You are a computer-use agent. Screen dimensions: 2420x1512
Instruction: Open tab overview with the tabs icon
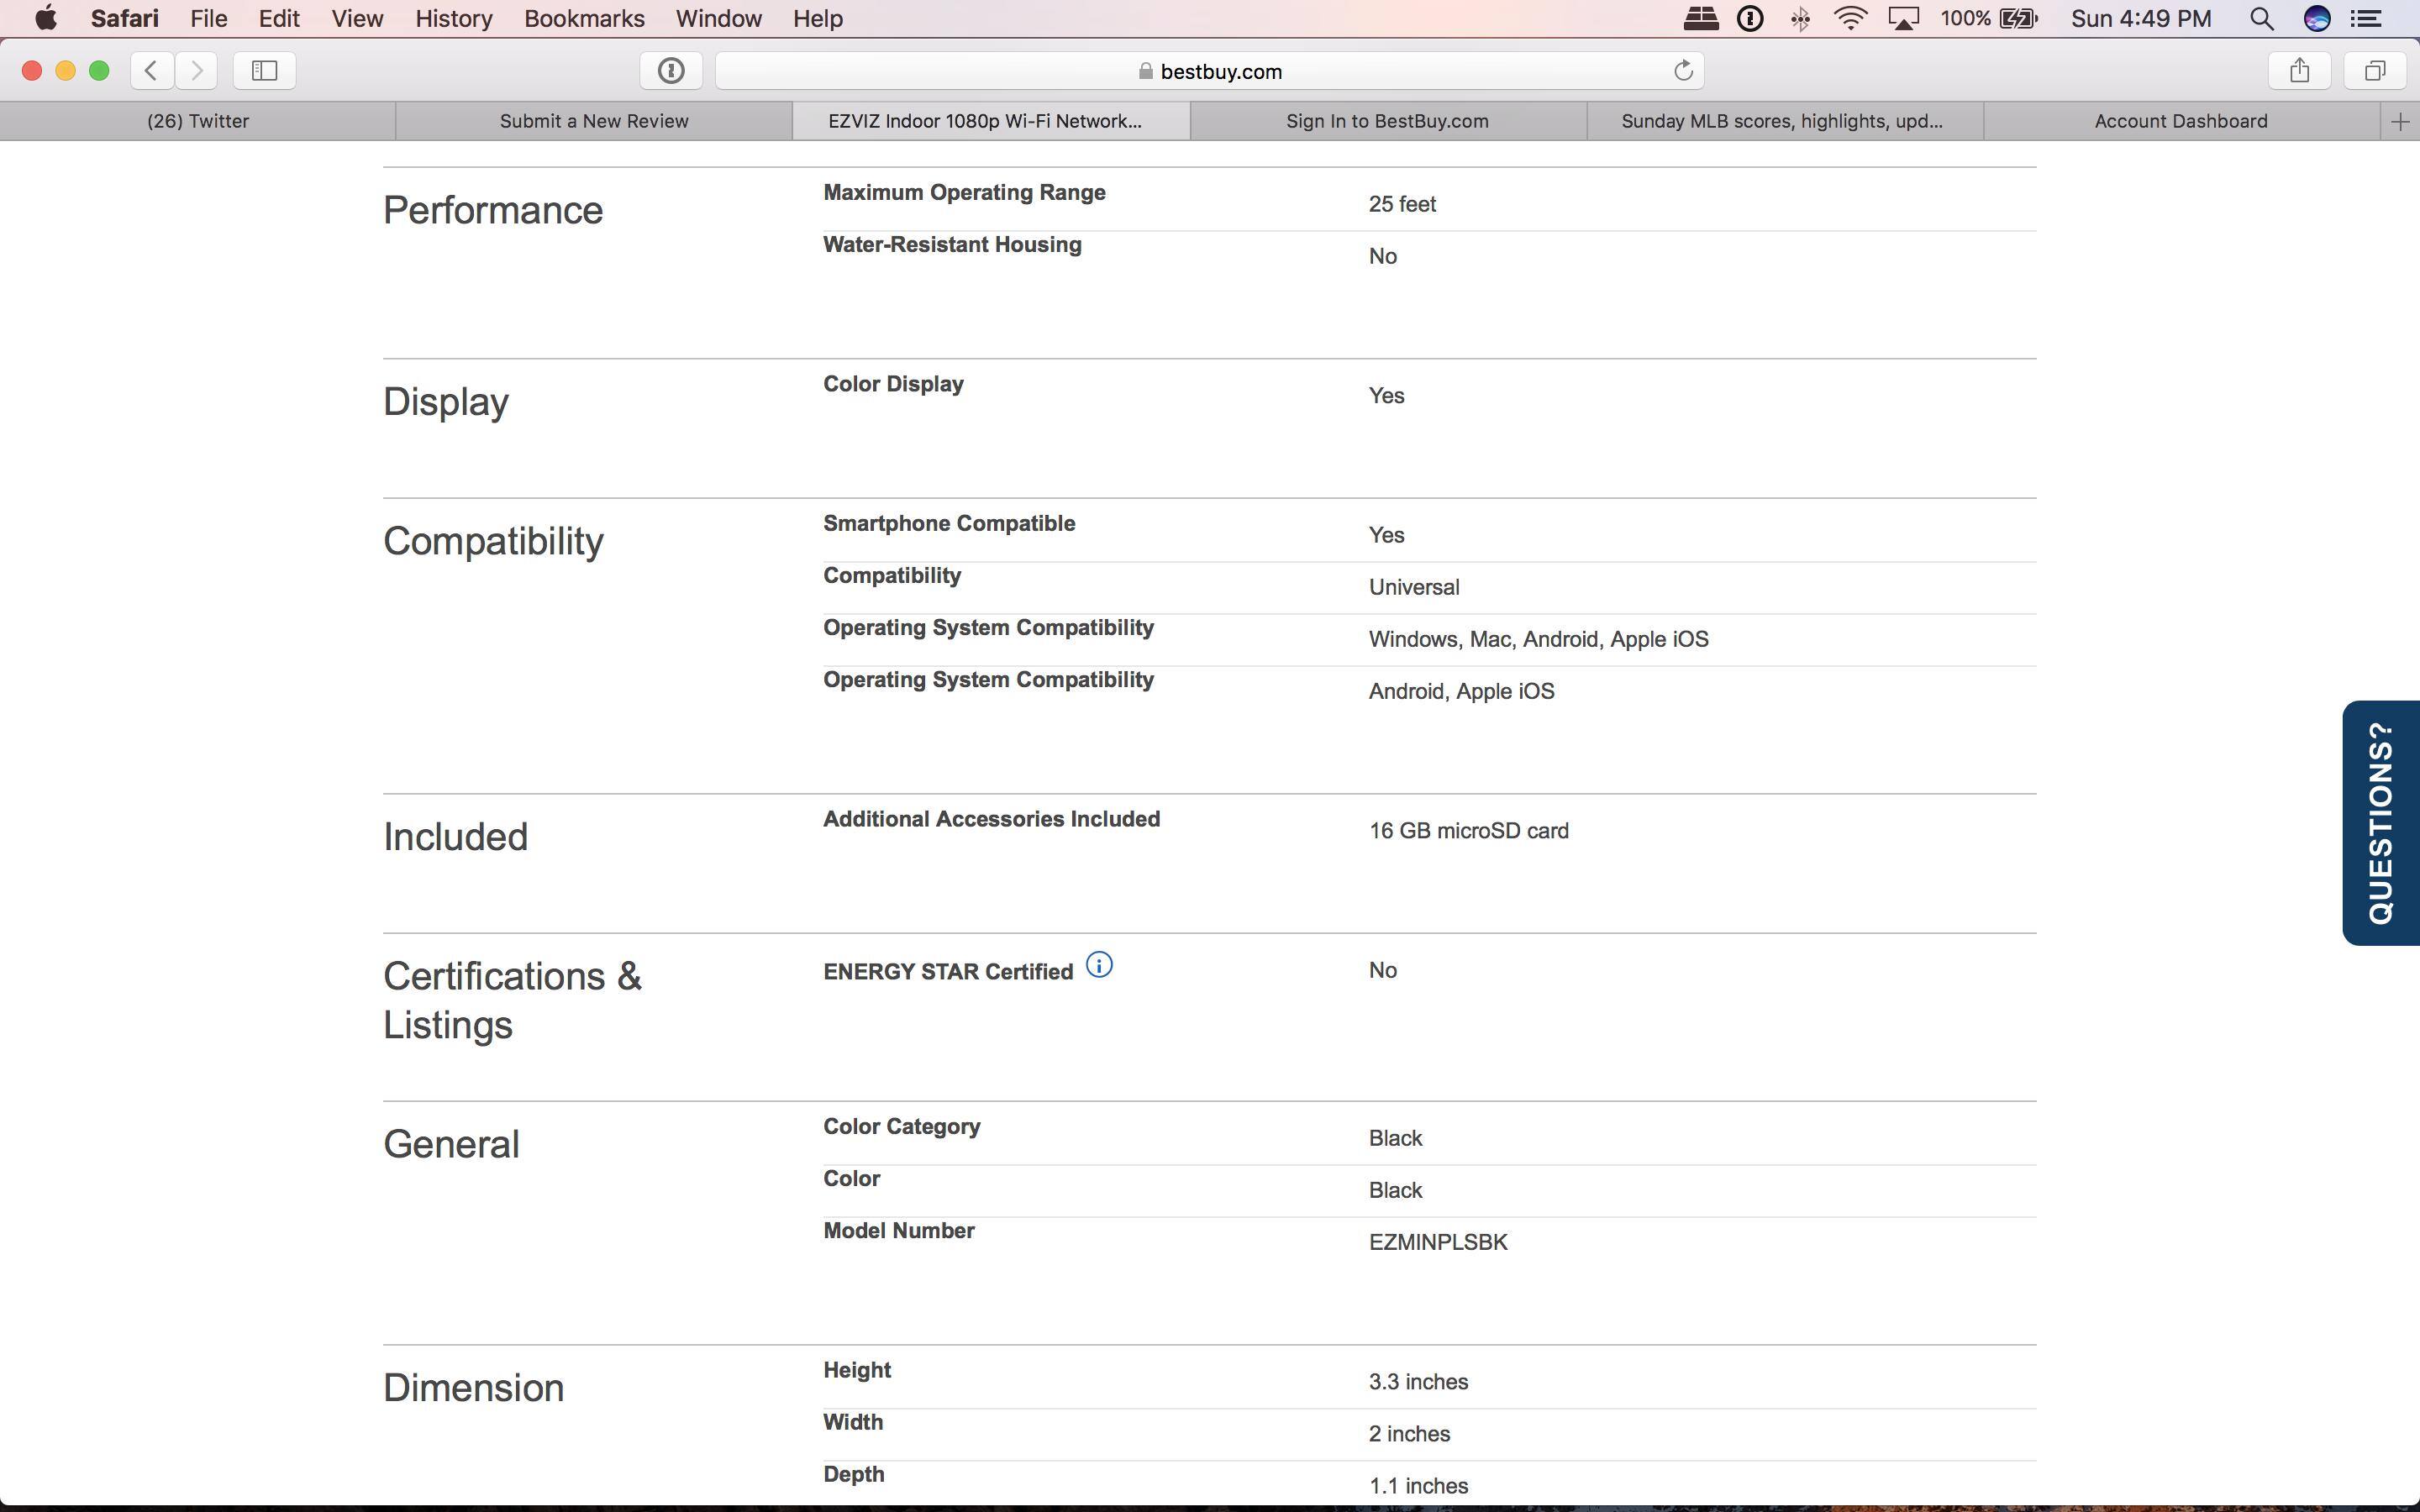(2374, 70)
